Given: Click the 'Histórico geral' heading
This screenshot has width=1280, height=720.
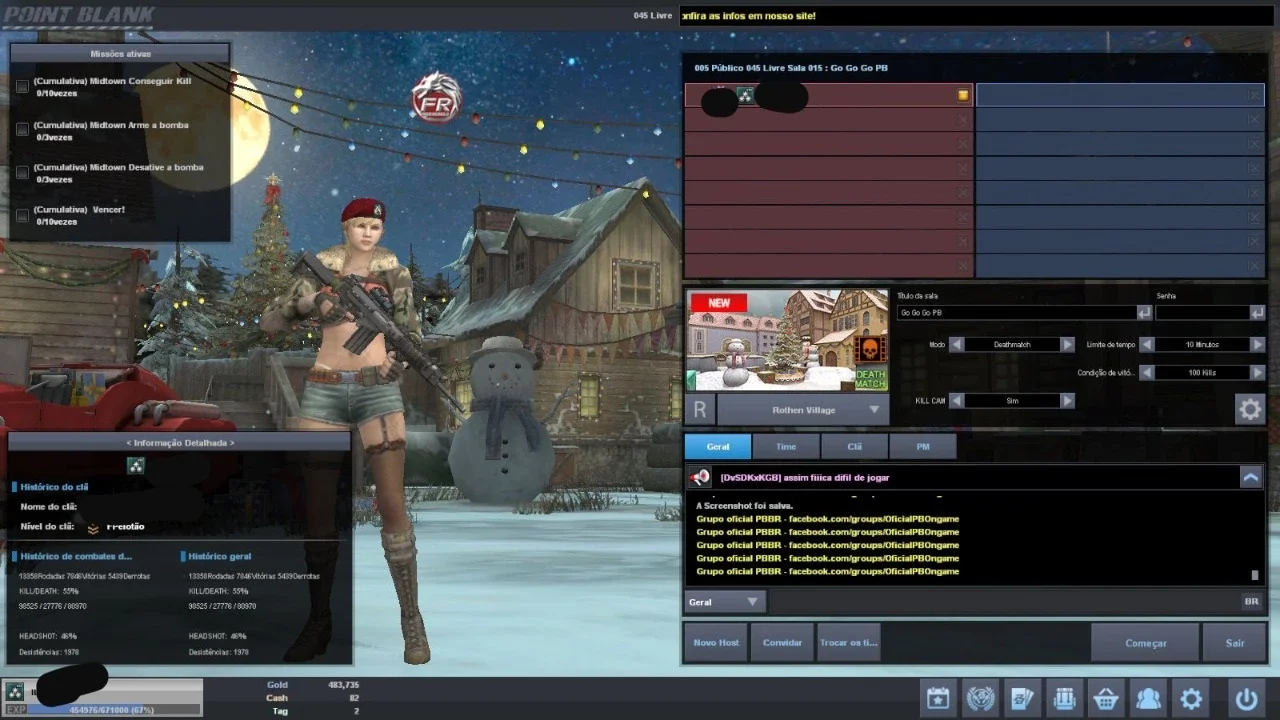Looking at the screenshot, I should (x=219, y=556).
